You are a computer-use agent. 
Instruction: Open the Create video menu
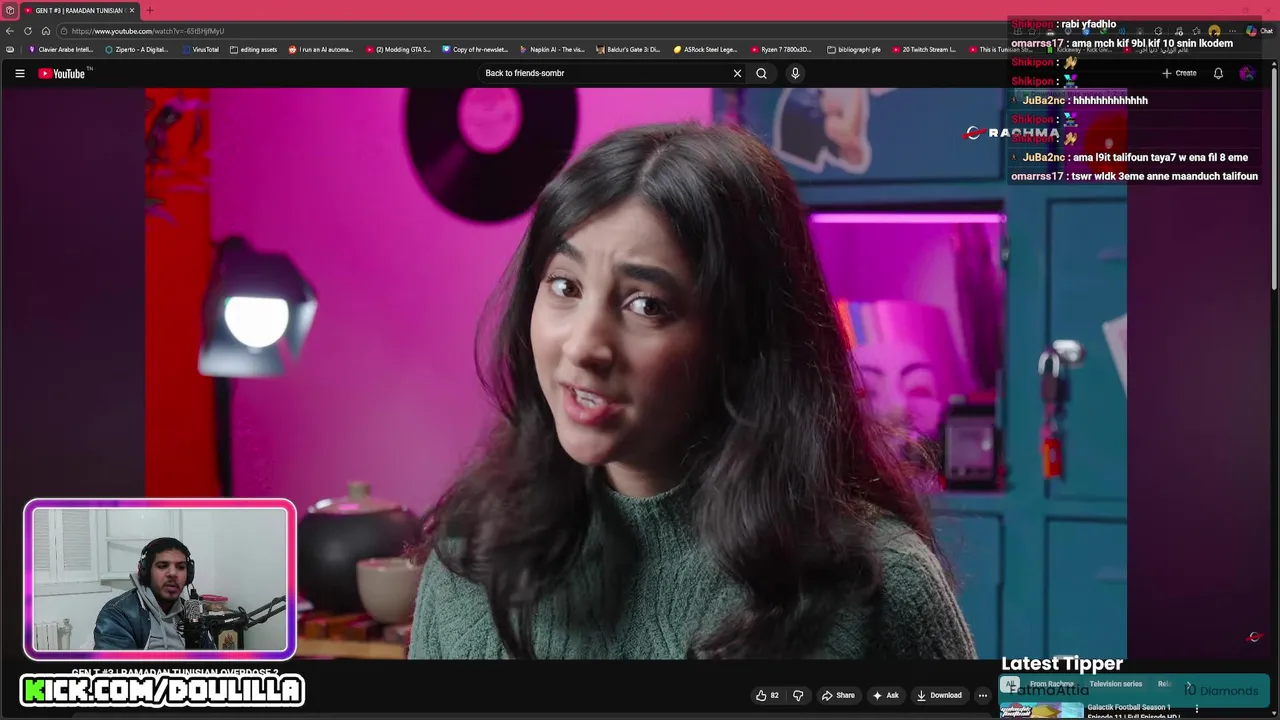pos(1179,73)
